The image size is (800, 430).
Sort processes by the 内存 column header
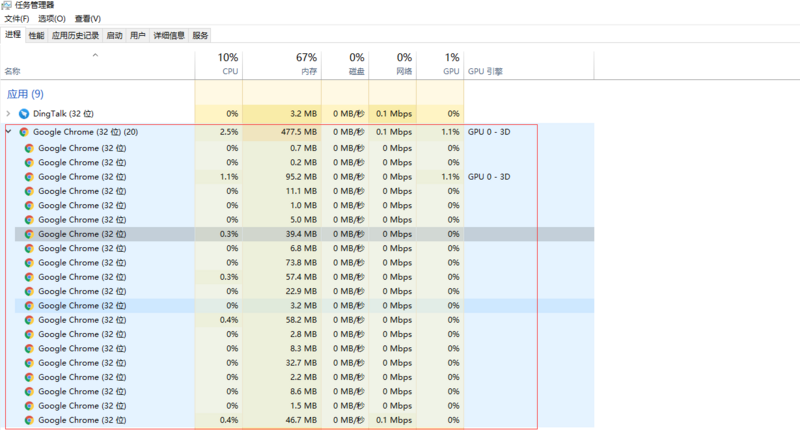point(282,65)
